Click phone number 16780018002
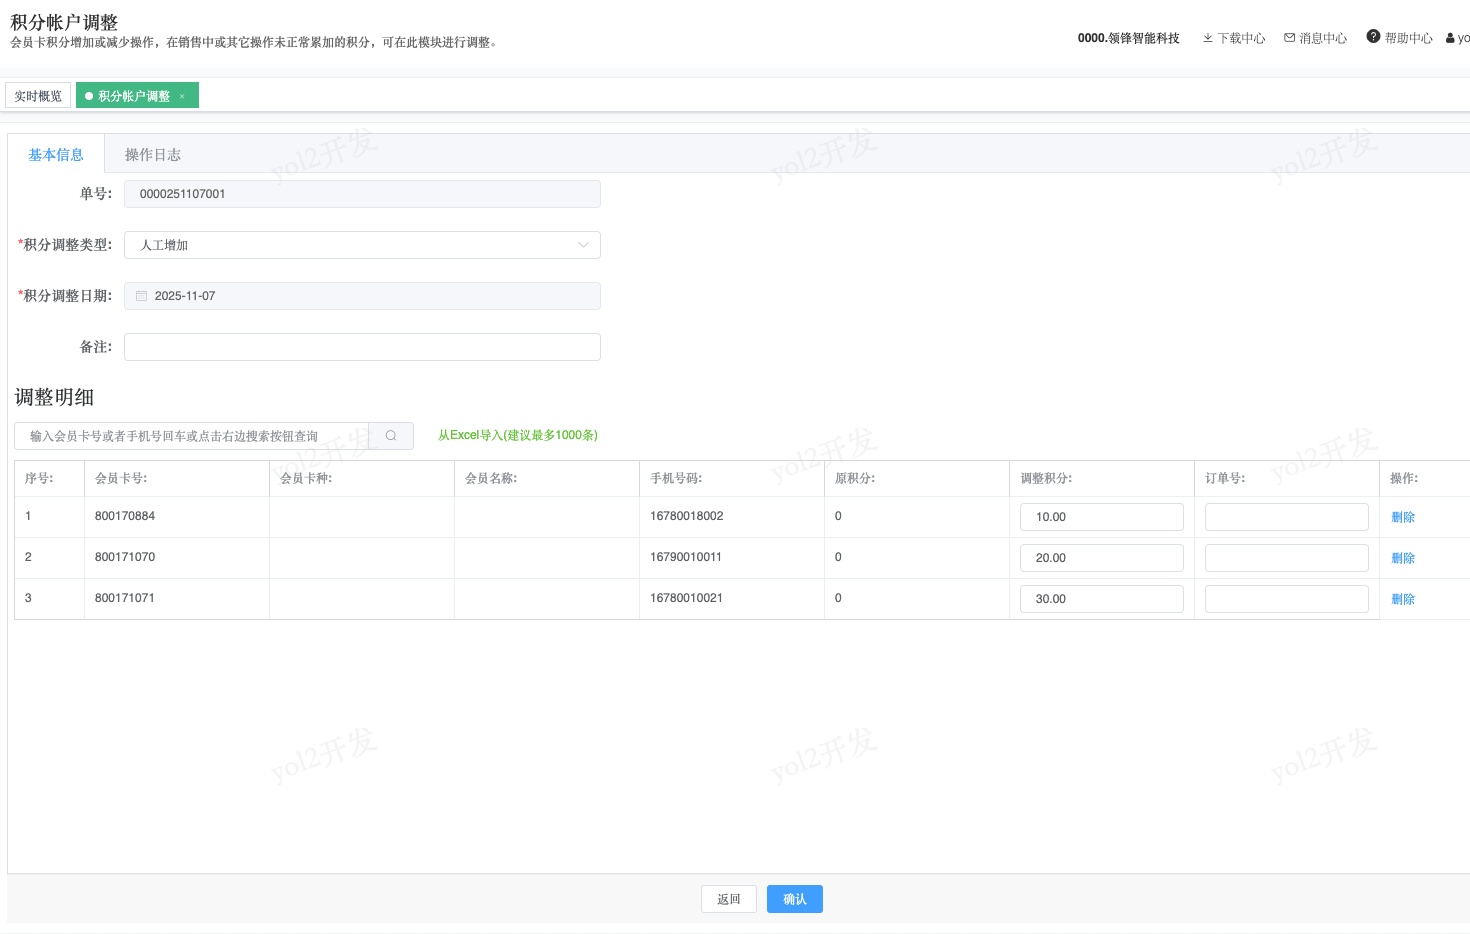The image size is (1470, 934). coord(687,516)
